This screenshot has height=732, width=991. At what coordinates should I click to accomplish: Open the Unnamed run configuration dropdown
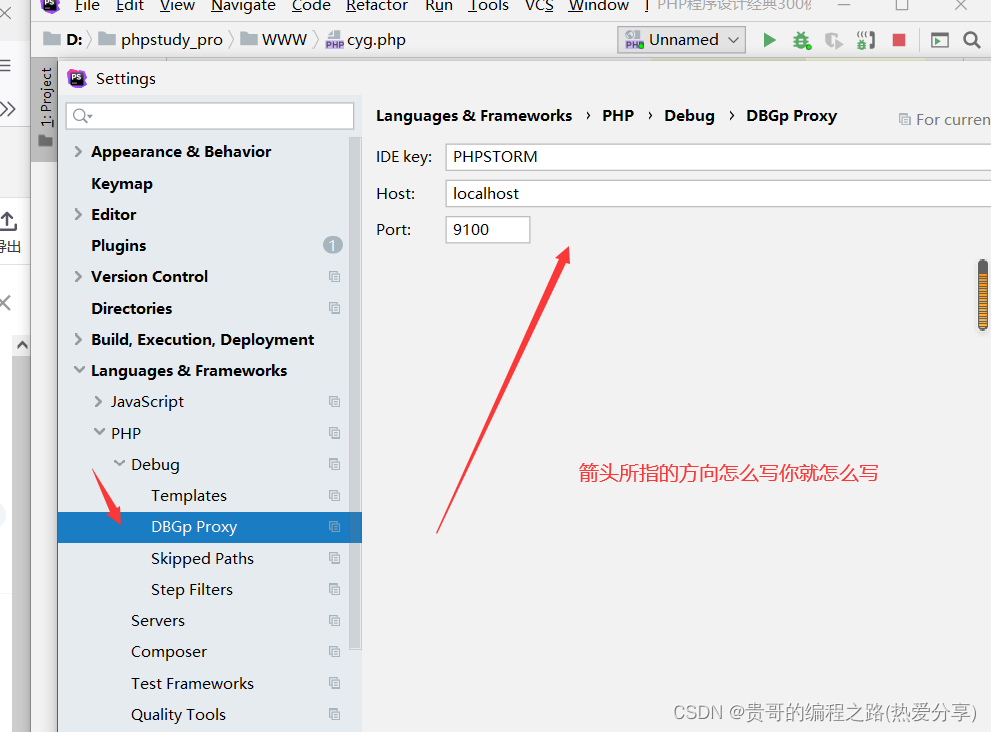[x=684, y=40]
